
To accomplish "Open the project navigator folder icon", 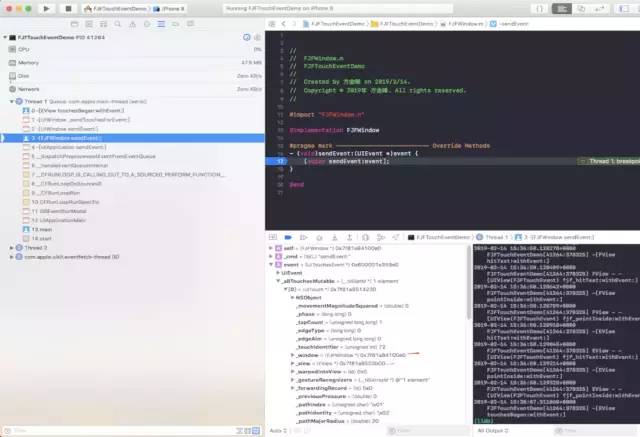I will click(x=74, y=24).
